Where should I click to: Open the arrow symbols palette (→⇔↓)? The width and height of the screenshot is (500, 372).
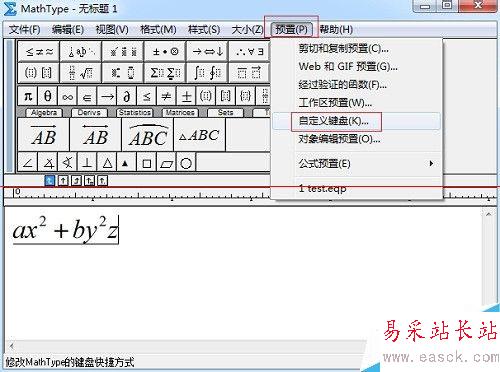click(x=207, y=52)
